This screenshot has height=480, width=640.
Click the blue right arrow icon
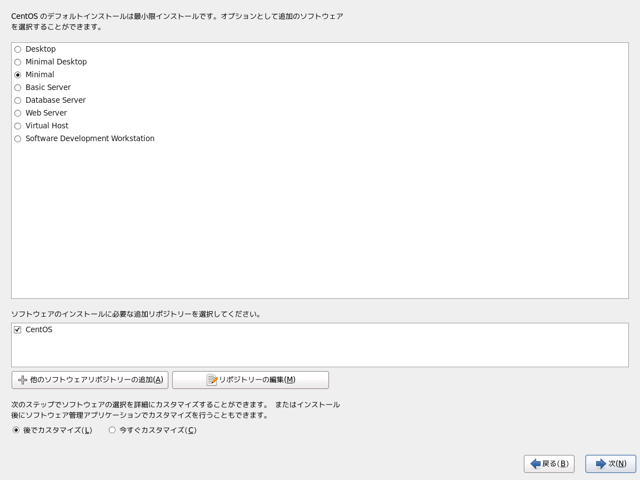(x=601, y=464)
